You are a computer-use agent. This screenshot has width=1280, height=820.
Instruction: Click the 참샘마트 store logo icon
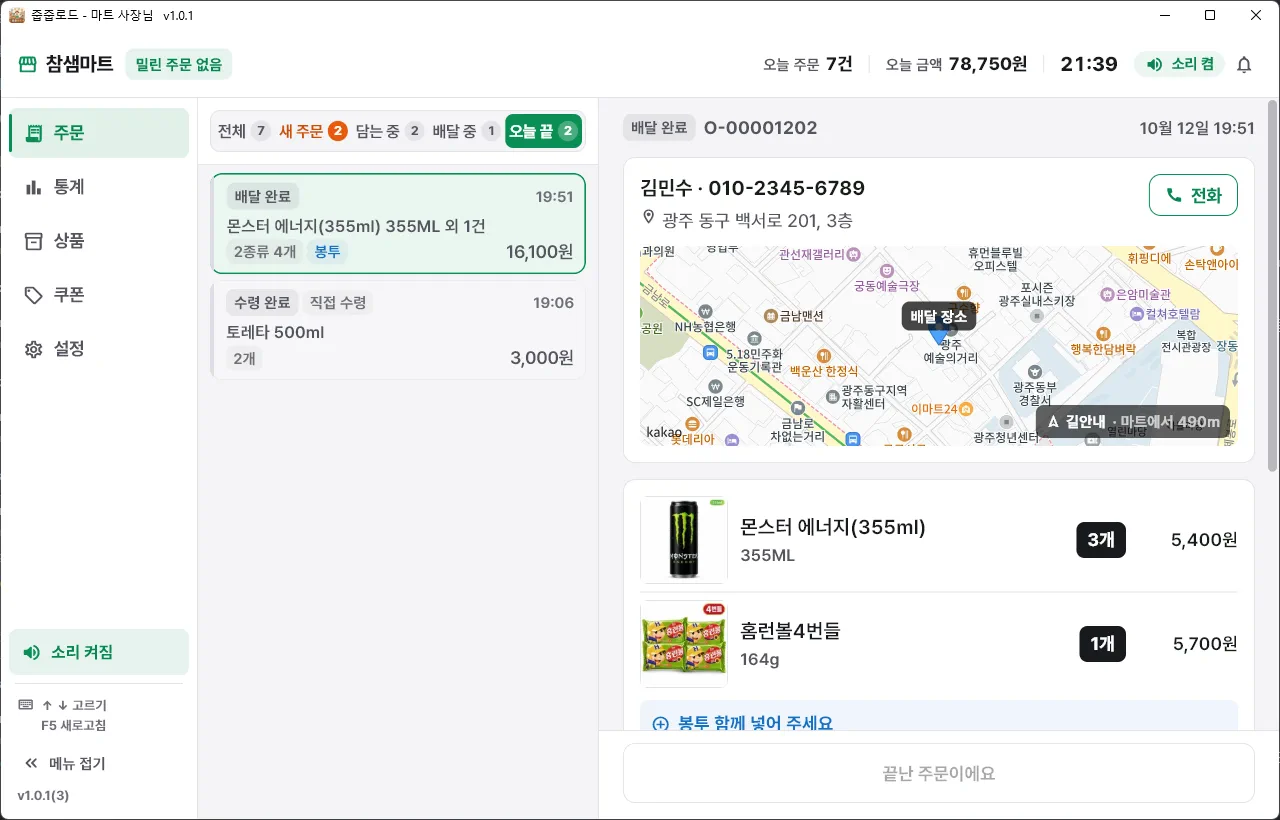point(28,64)
